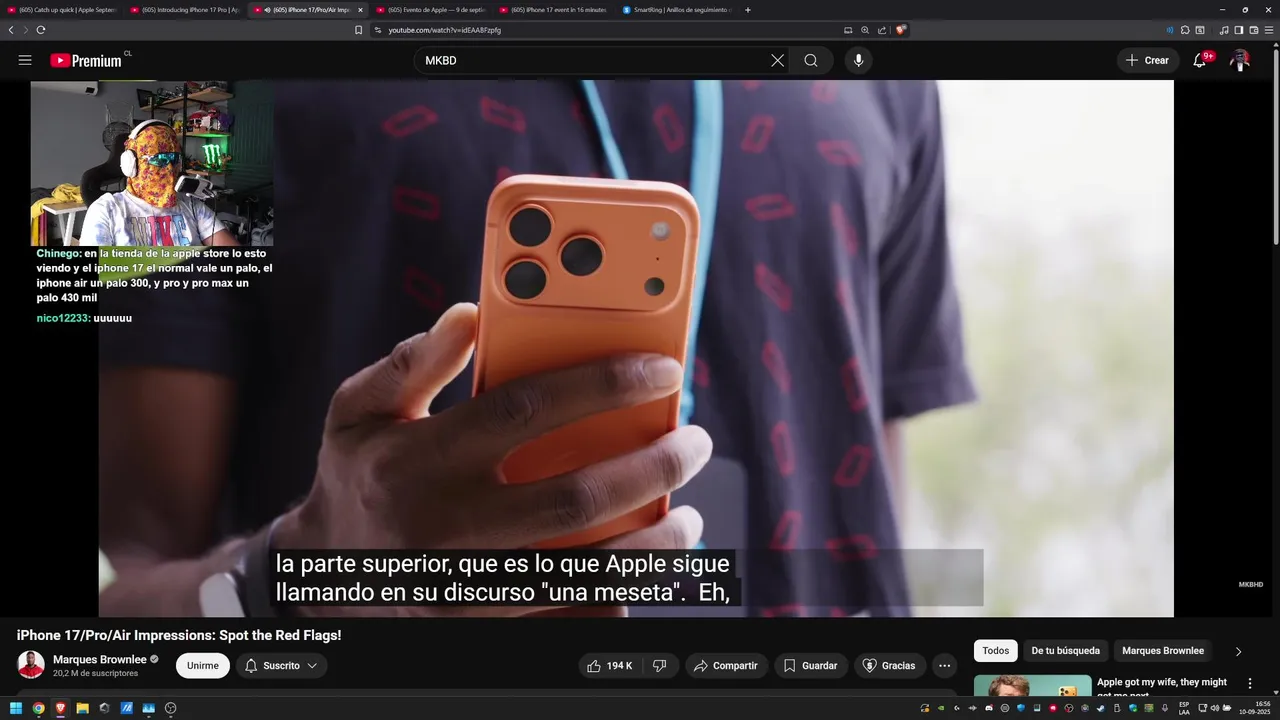This screenshot has width=1280, height=720.
Task: Open media control music note icon
Action: click(x=1224, y=30)
